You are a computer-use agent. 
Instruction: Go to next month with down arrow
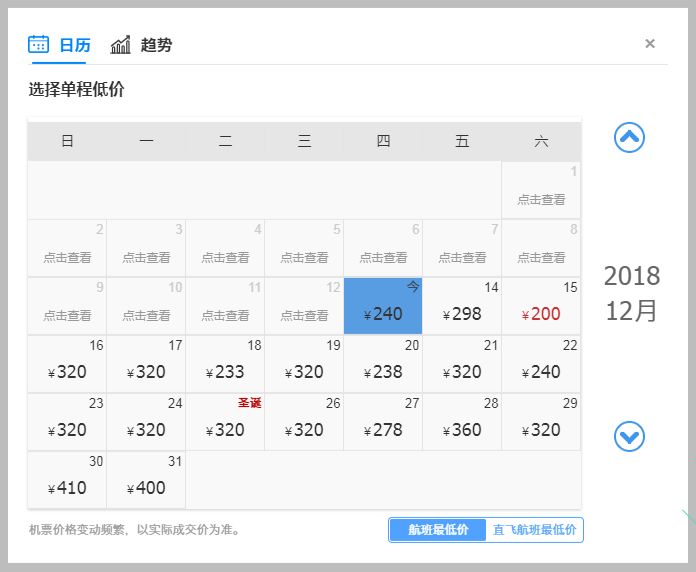coord(629,436)
